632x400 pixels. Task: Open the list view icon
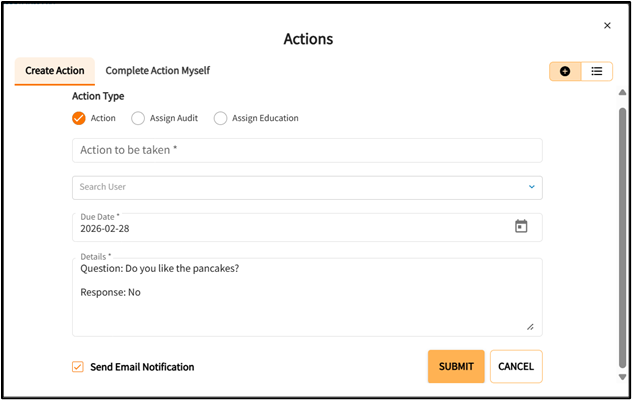pyautogui.click(x=596, y=72)
